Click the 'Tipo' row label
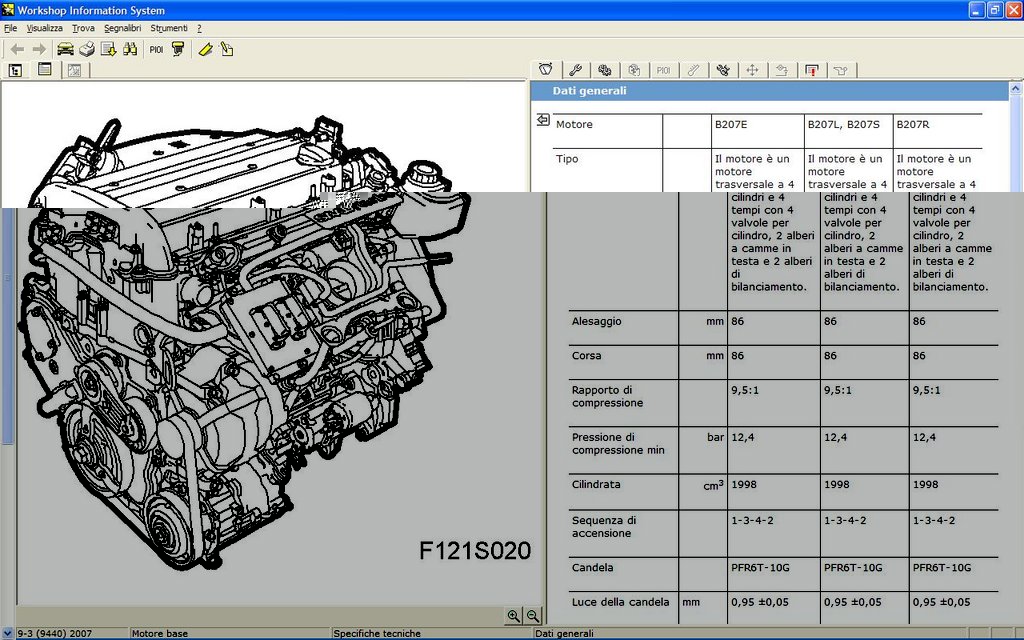 [x=567, y=159]
